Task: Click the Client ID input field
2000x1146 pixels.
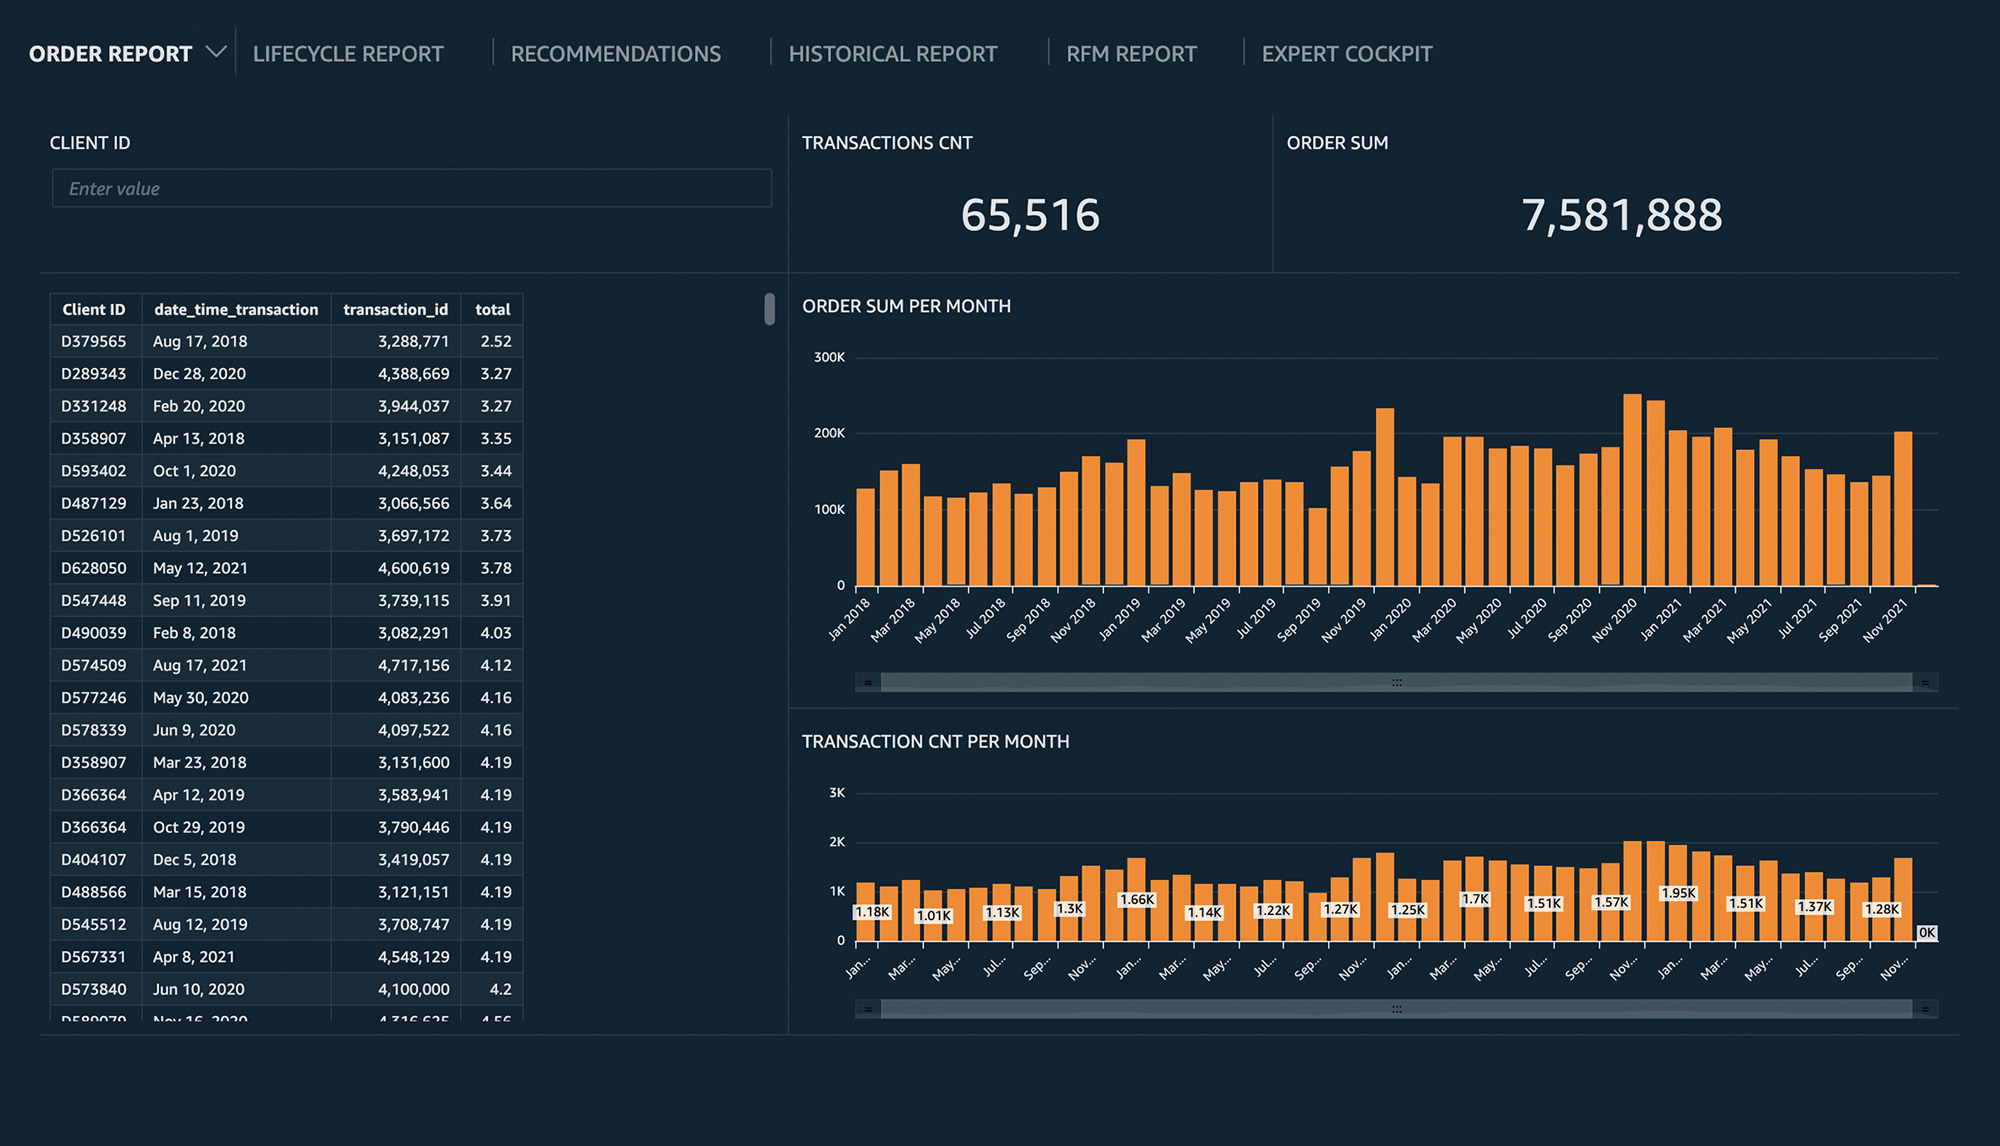Action: coord(411,188)
